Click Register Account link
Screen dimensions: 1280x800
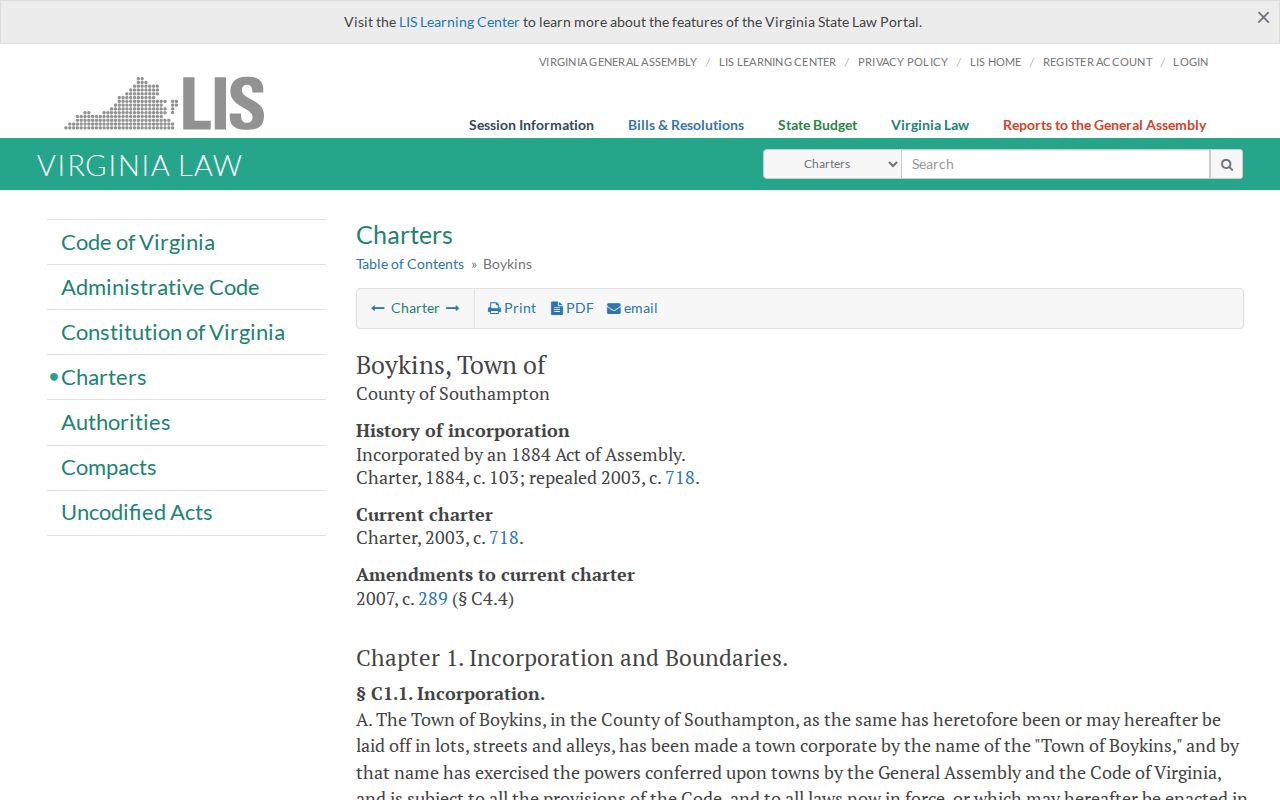(x=1097, y=62)
